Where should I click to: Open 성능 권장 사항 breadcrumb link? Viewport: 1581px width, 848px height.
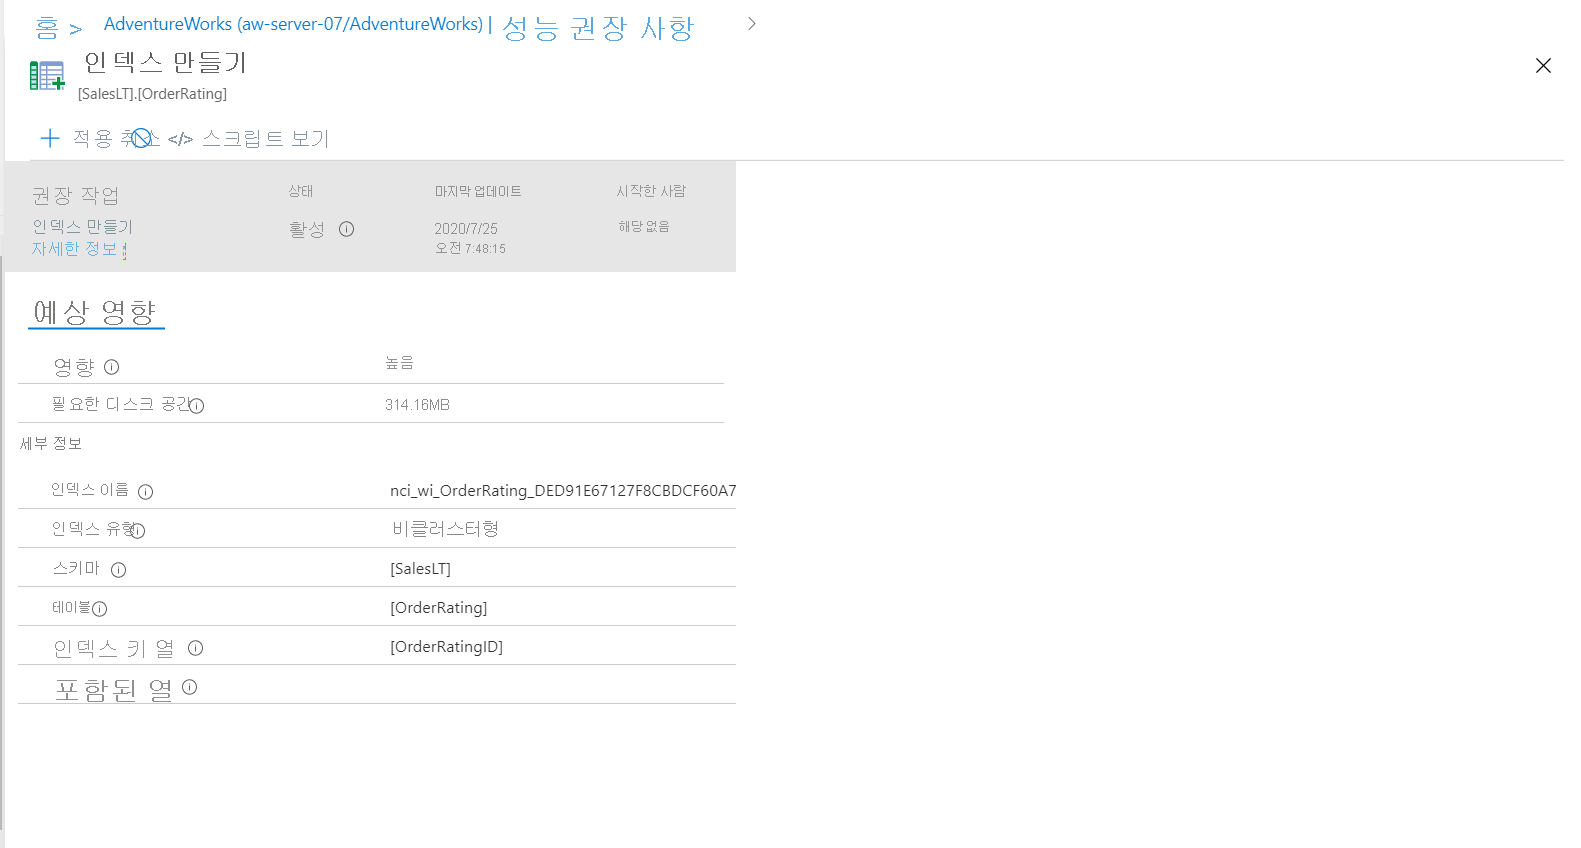(598, 28)
